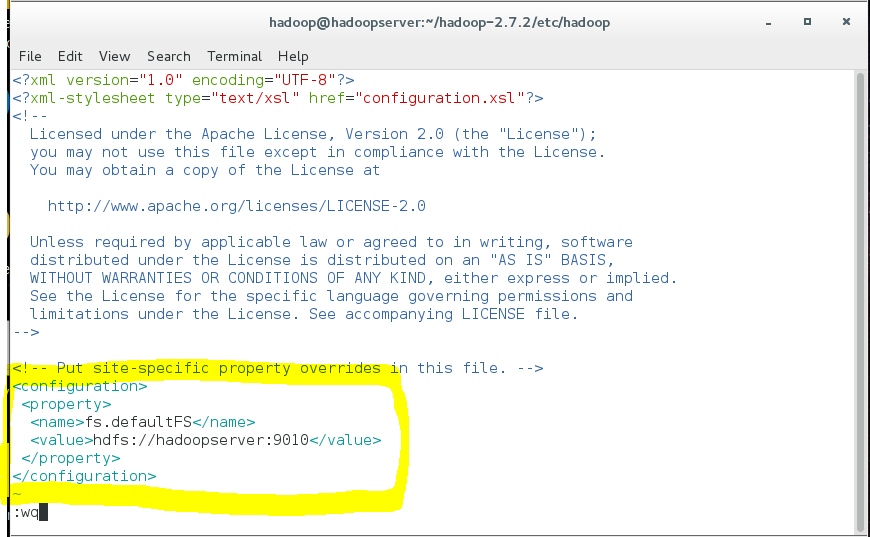Click the 'See the License for' line
This screenshot has width=870, height=537.
pyautogui.click(x=331, y=296)
